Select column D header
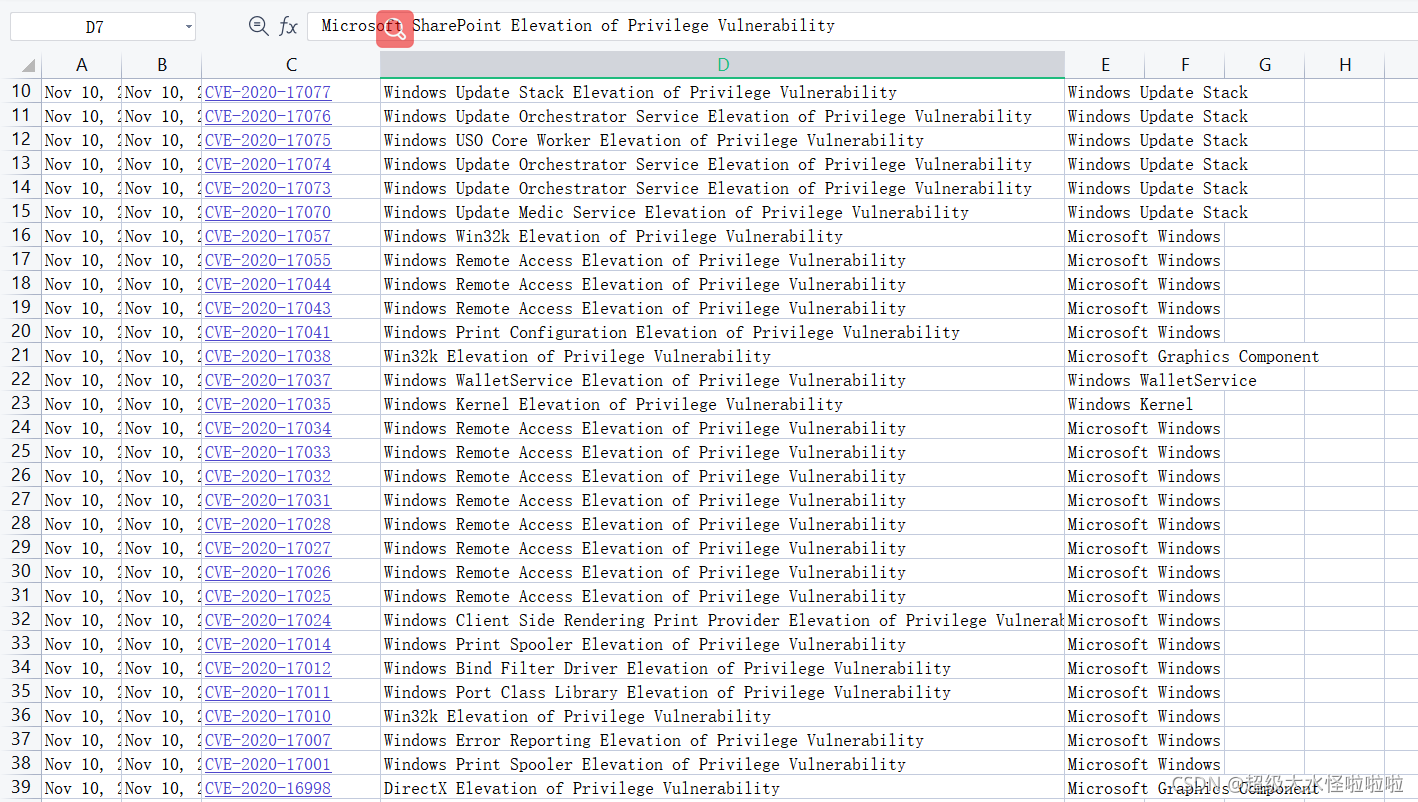1418x802 pixels. tap(723, 65)
